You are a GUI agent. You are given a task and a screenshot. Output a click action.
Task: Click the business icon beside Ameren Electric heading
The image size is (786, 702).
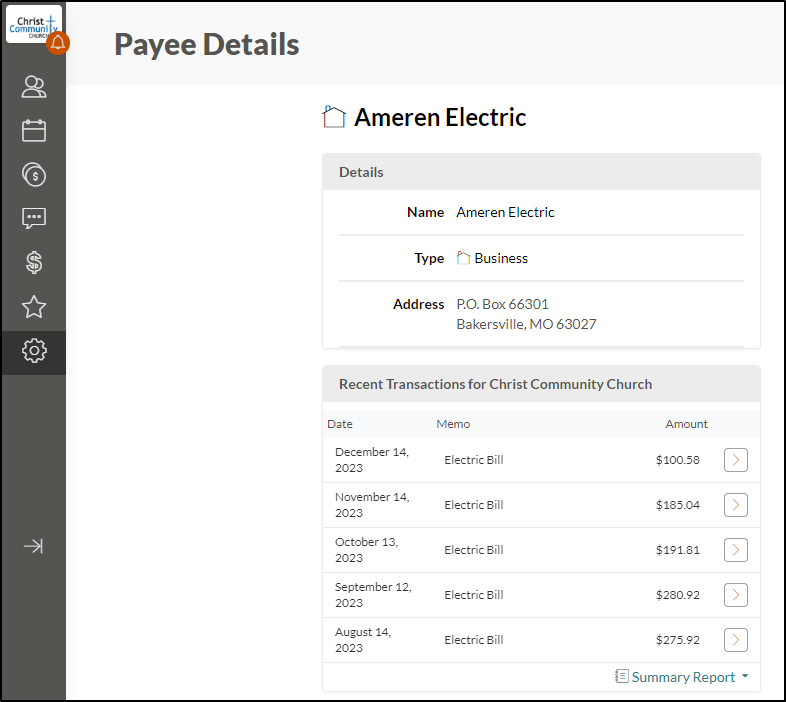[334, 117]
